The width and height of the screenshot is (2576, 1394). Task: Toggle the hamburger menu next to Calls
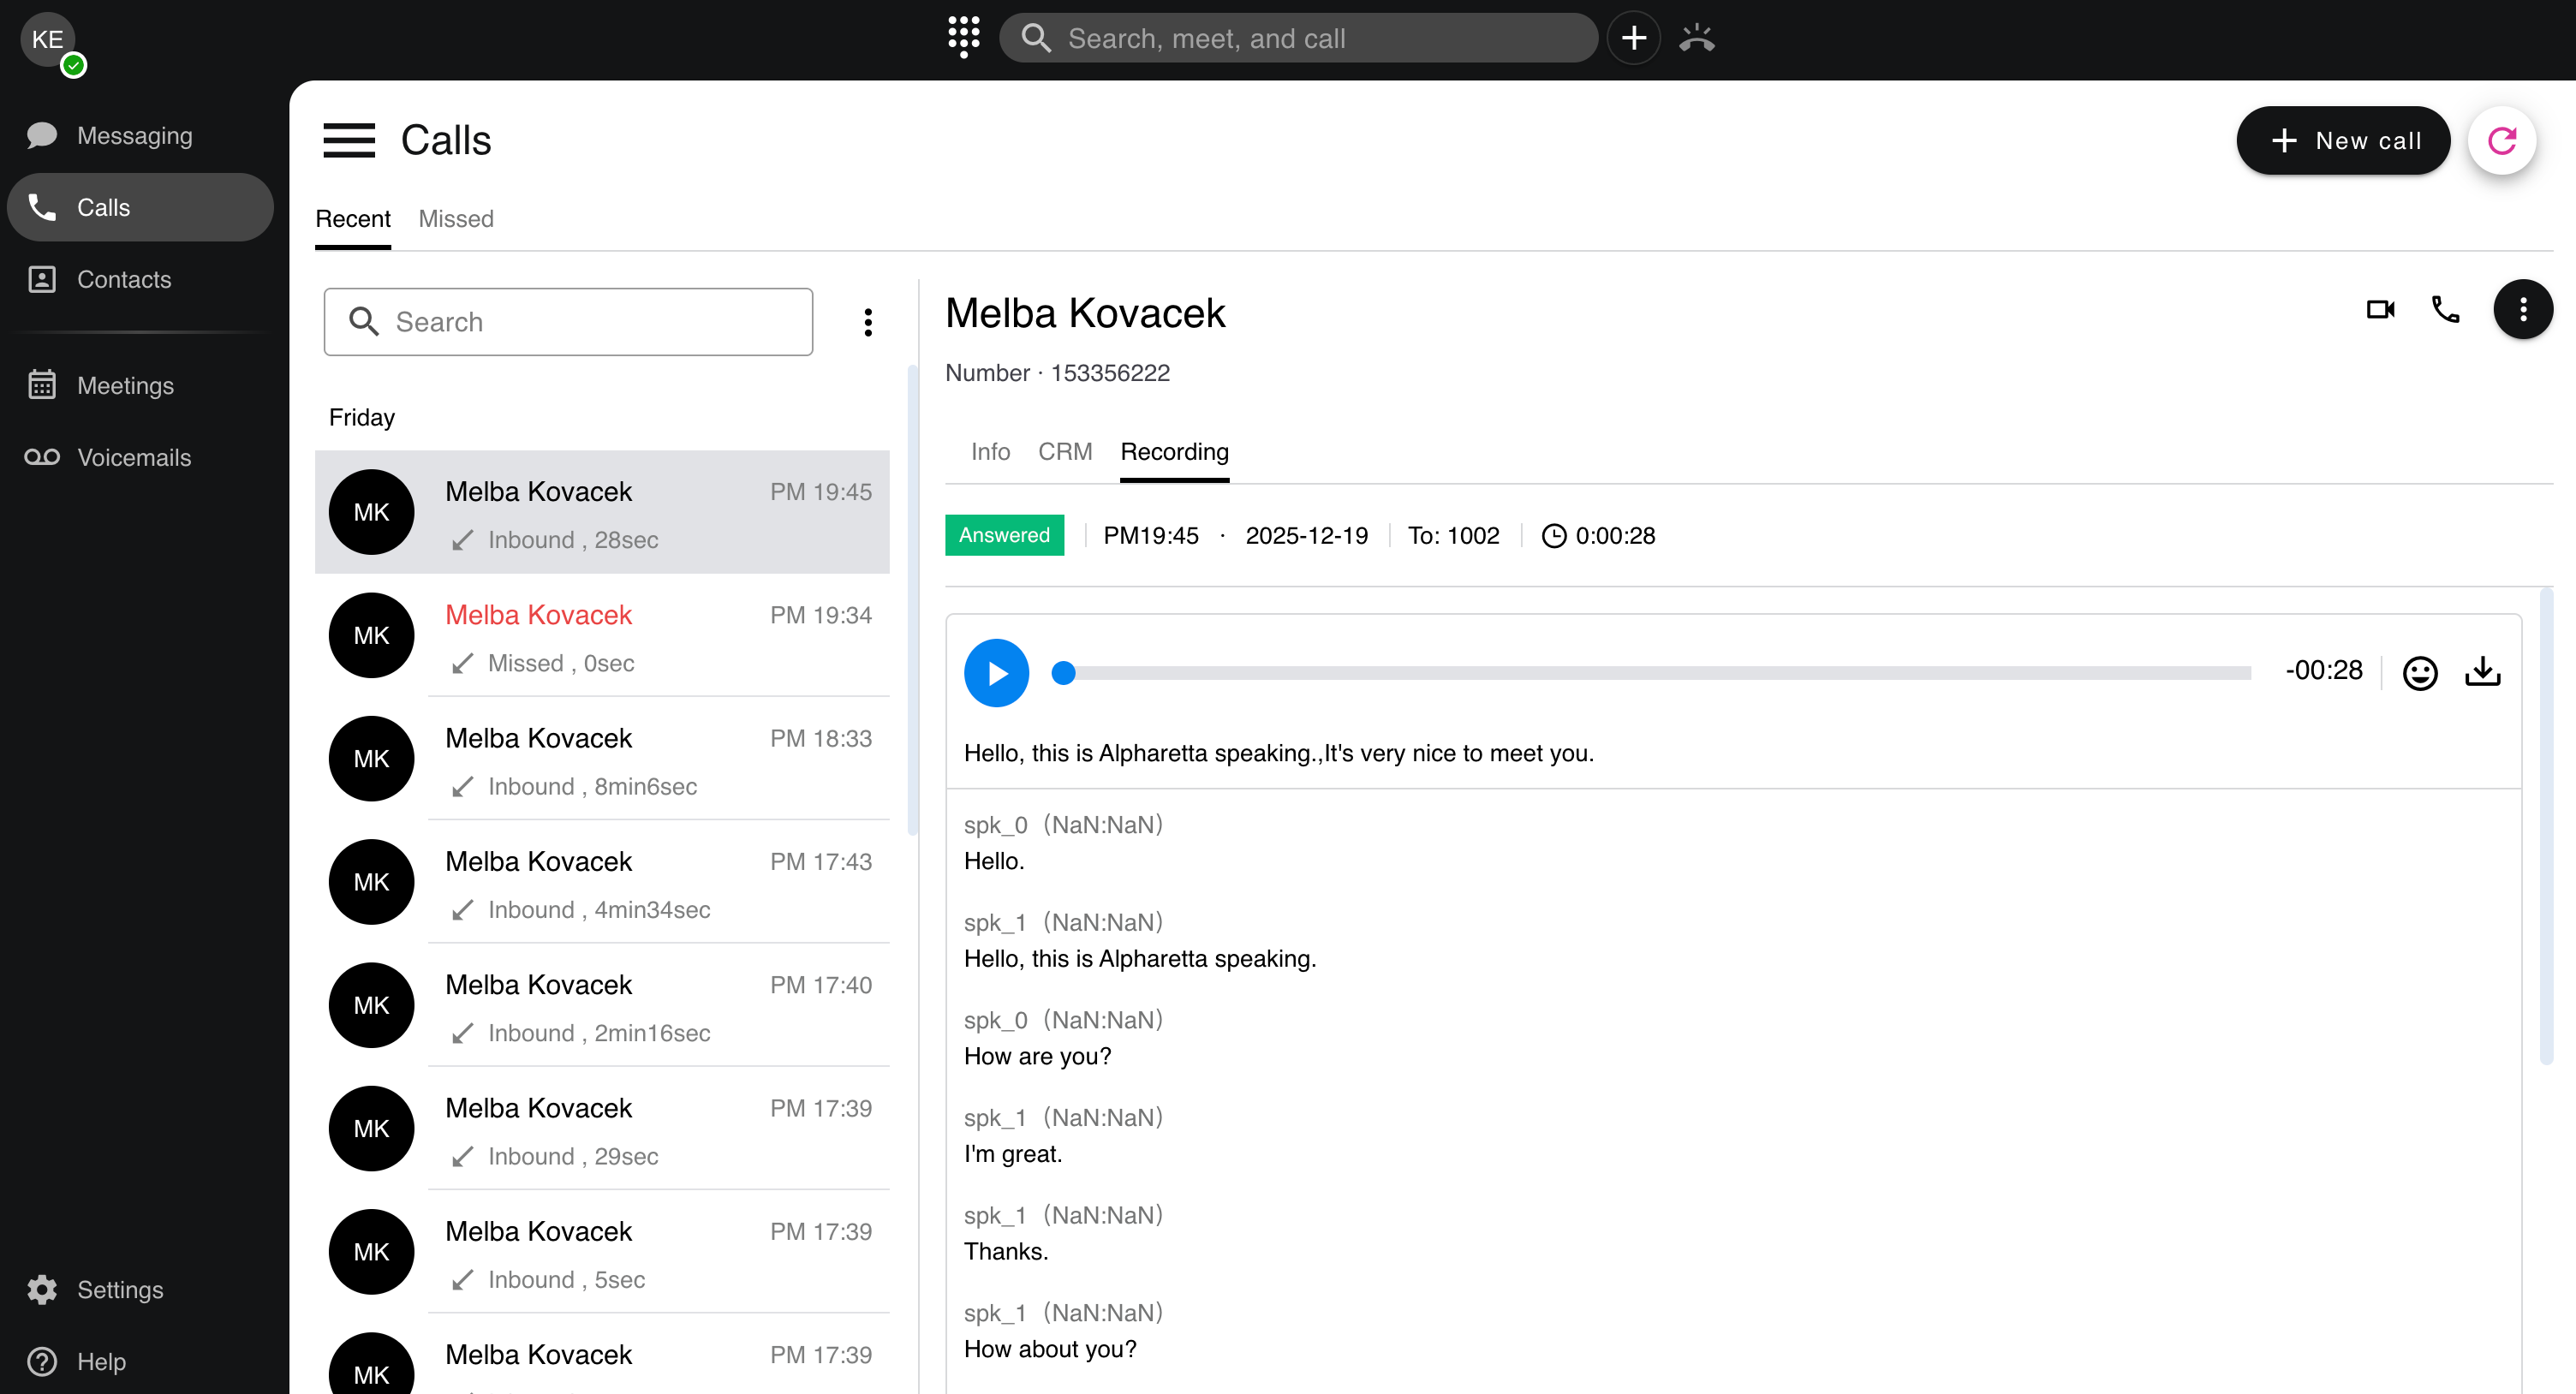click(349, 141)
